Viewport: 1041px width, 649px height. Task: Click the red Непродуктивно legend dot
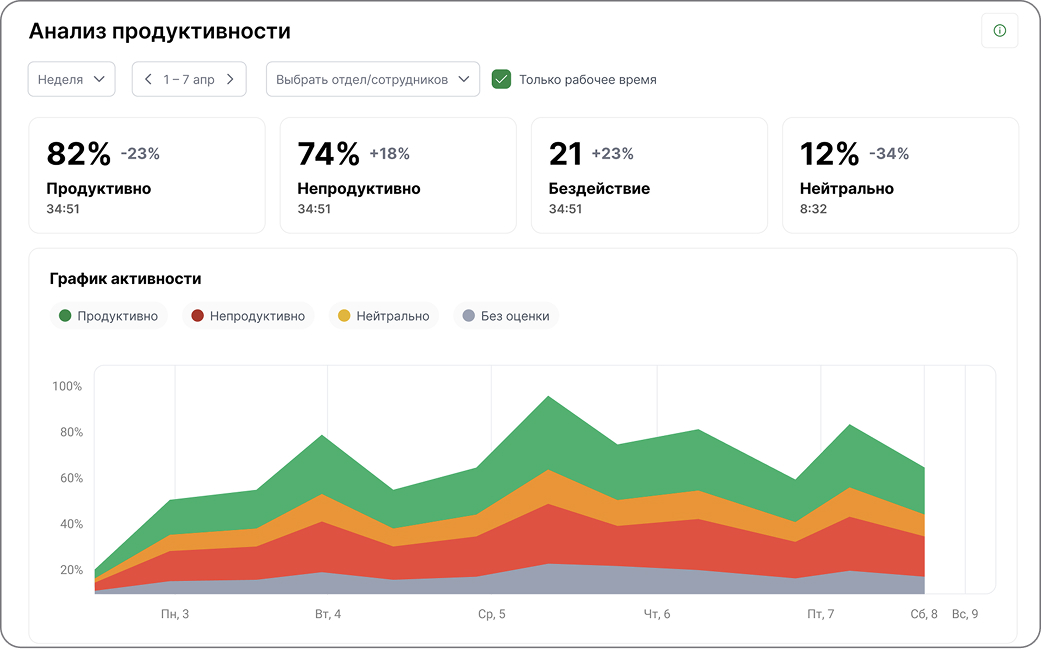tap(197, 316)
